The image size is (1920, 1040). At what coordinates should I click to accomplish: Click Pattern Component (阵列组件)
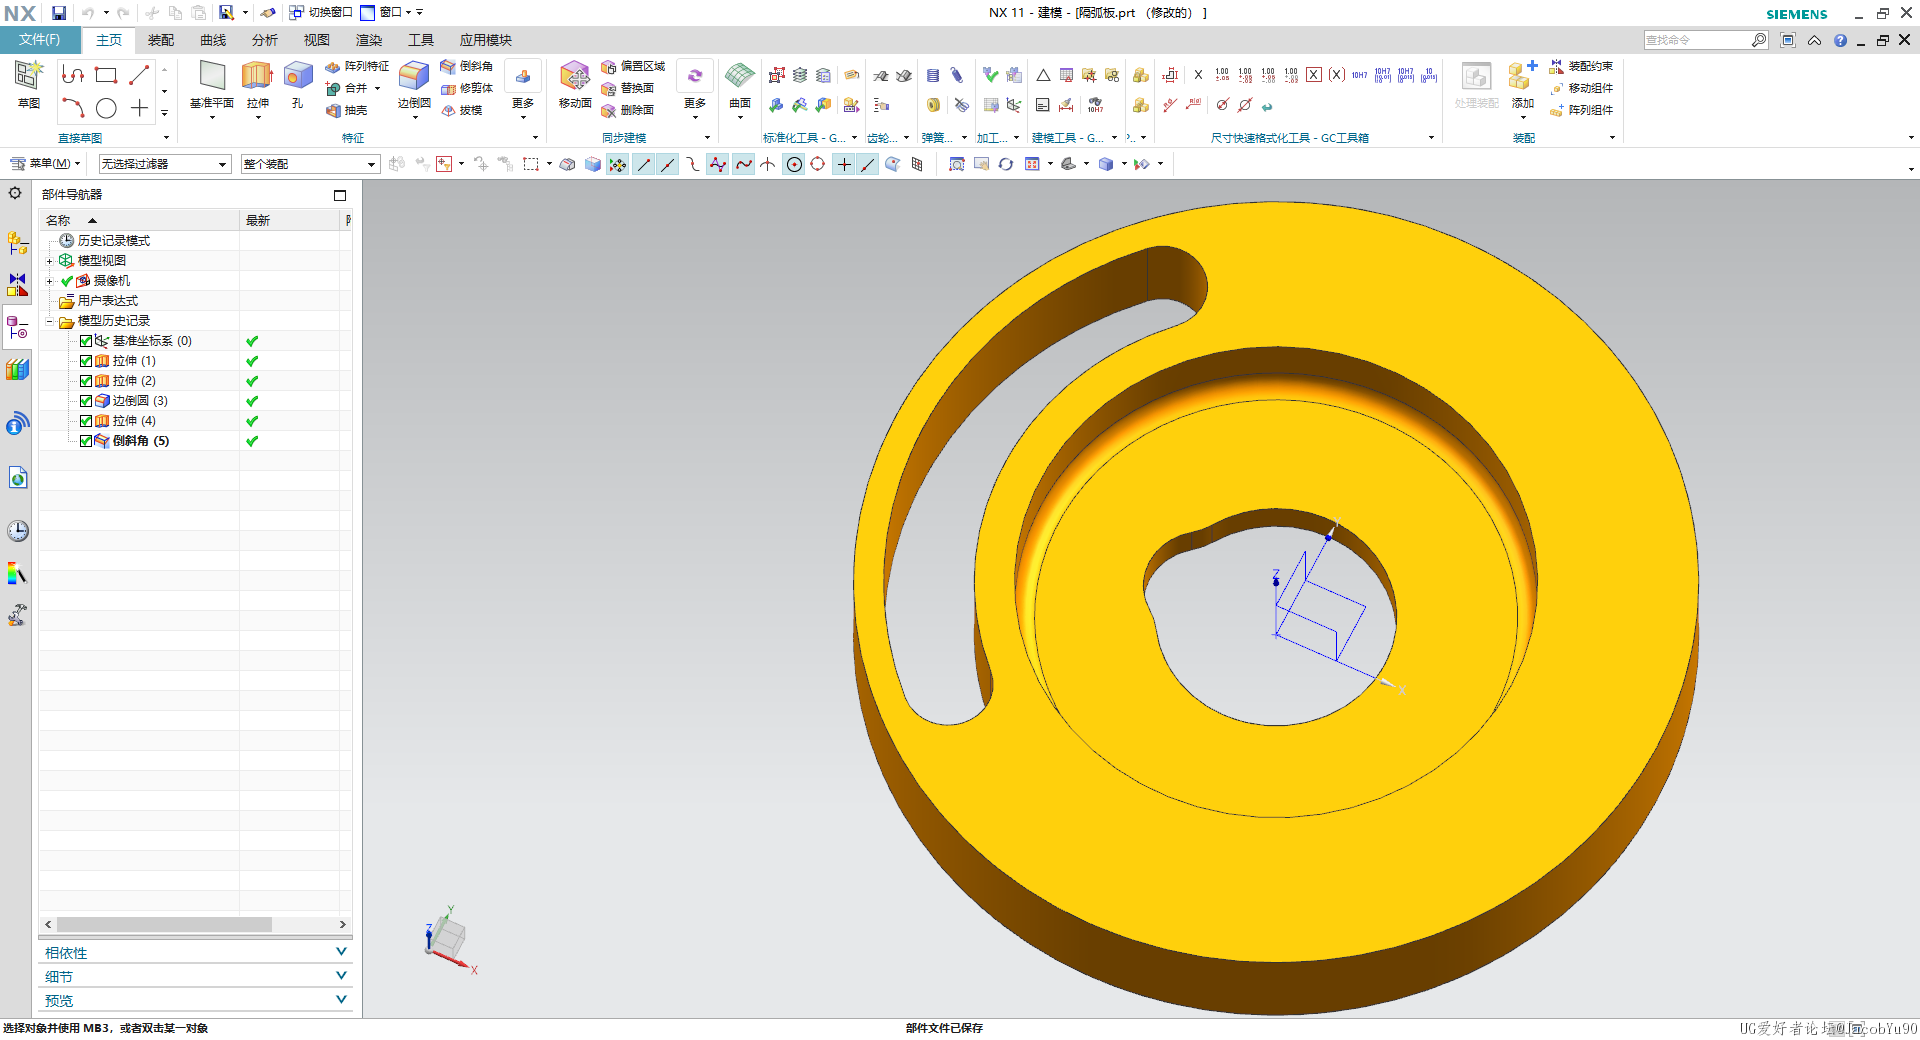point(1581,110)
